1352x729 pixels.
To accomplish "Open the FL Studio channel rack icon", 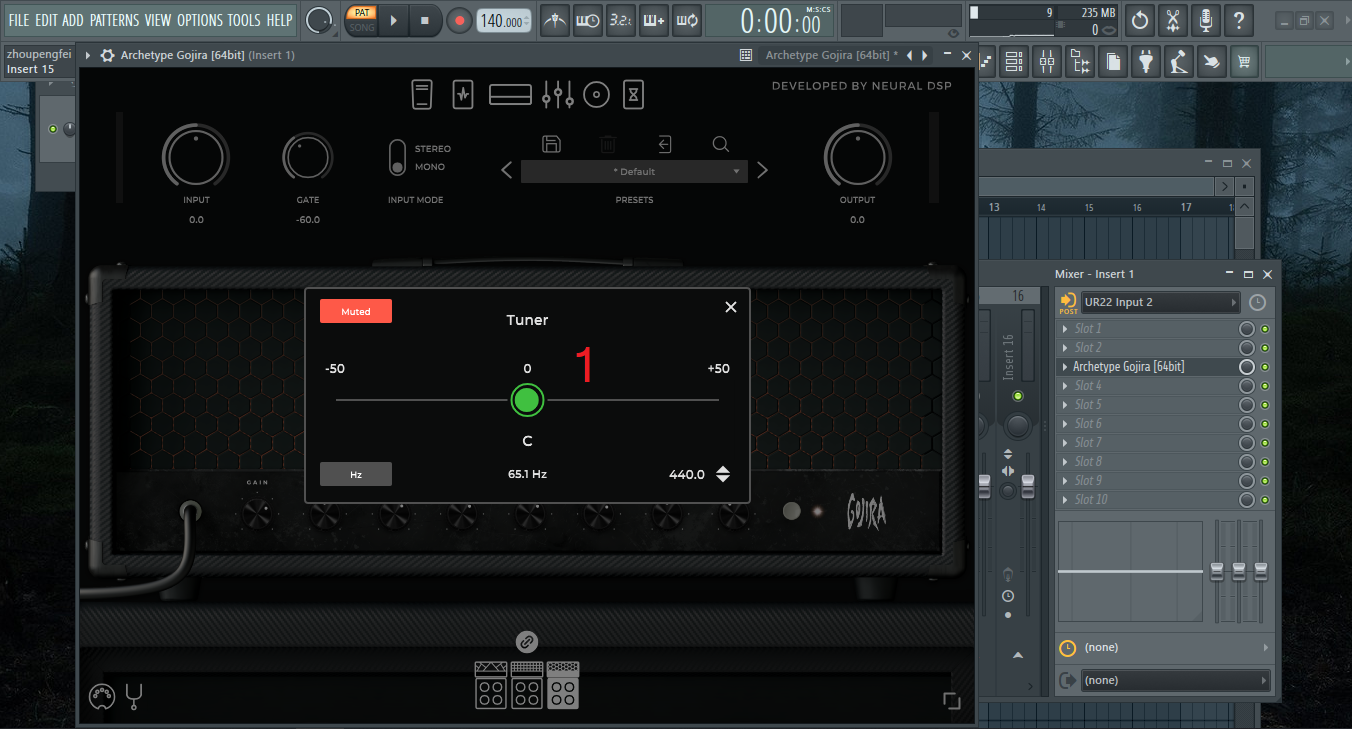I will tap(1014, 62).
